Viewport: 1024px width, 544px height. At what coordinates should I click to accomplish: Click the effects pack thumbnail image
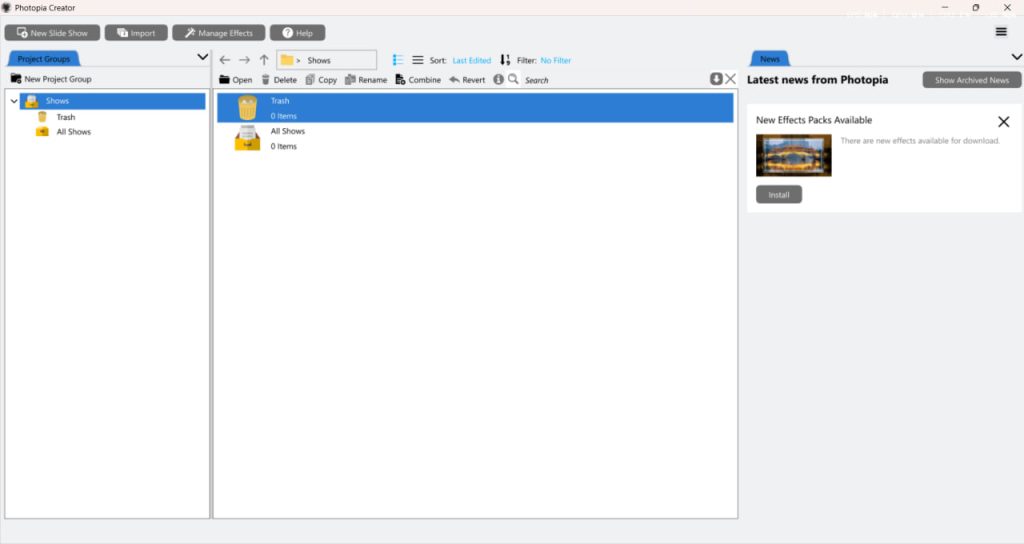tap(793, 155)
